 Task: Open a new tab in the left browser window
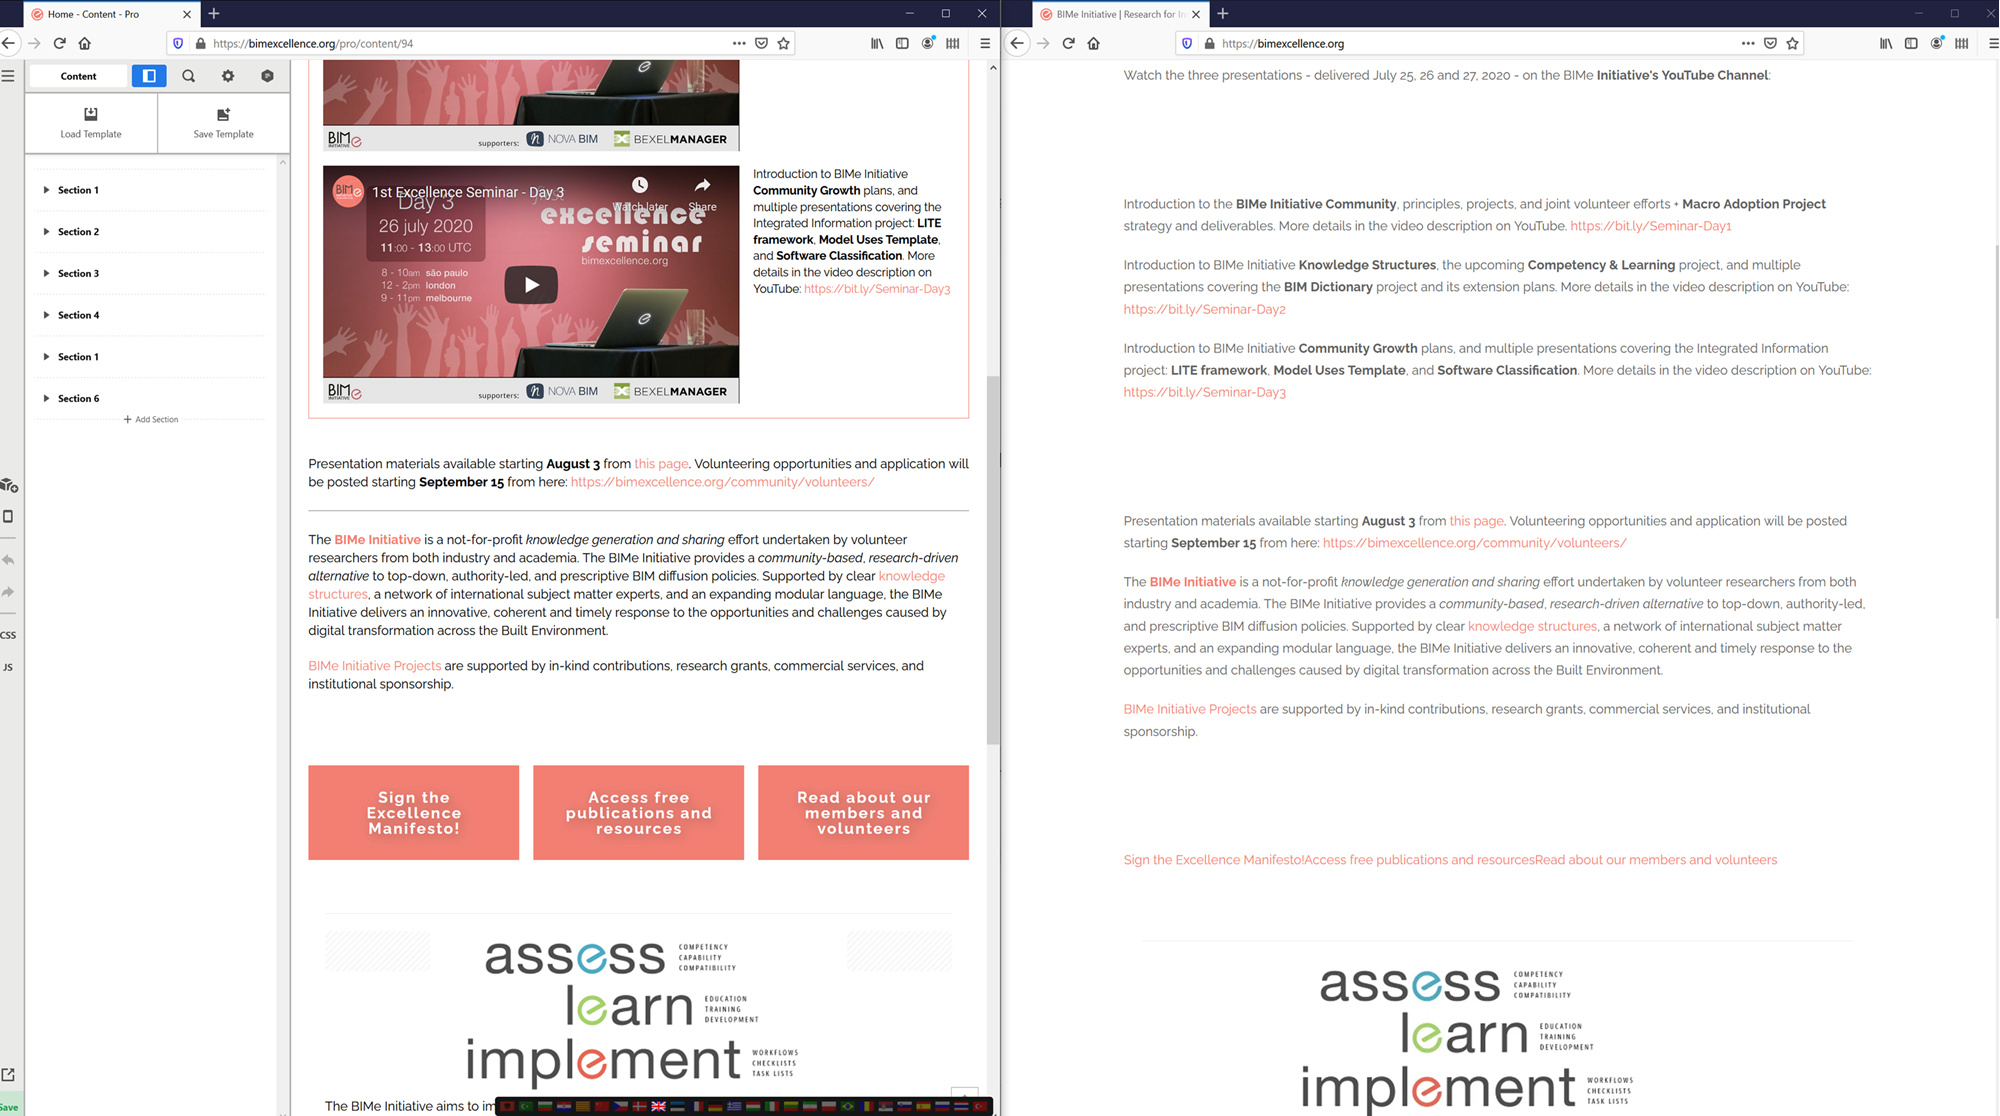pyautogui.click(x=214, y=14)
